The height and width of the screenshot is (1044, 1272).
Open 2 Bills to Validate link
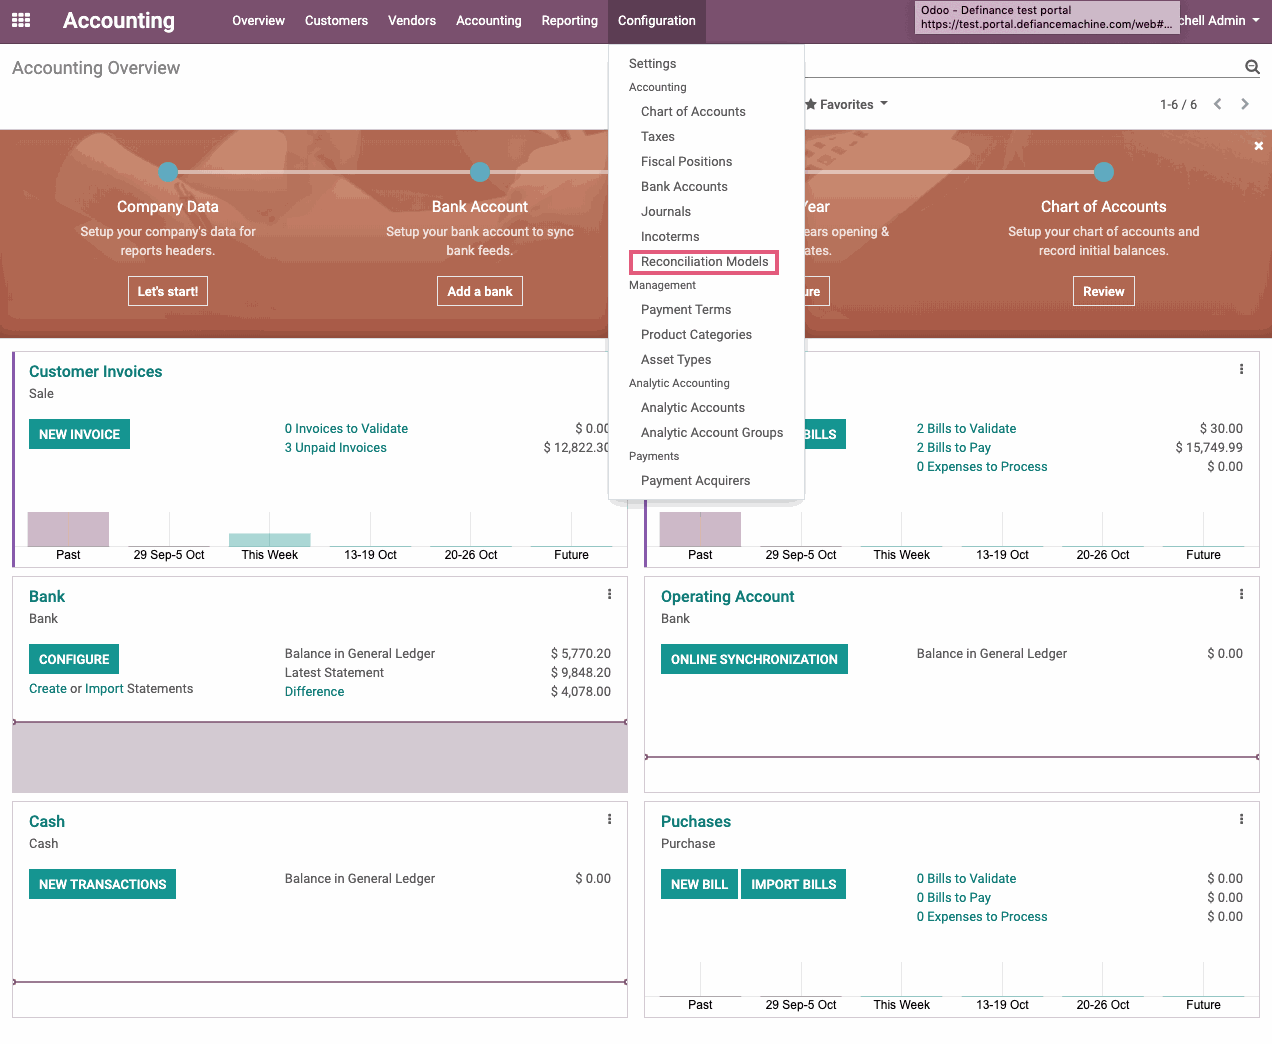[966, 428]
